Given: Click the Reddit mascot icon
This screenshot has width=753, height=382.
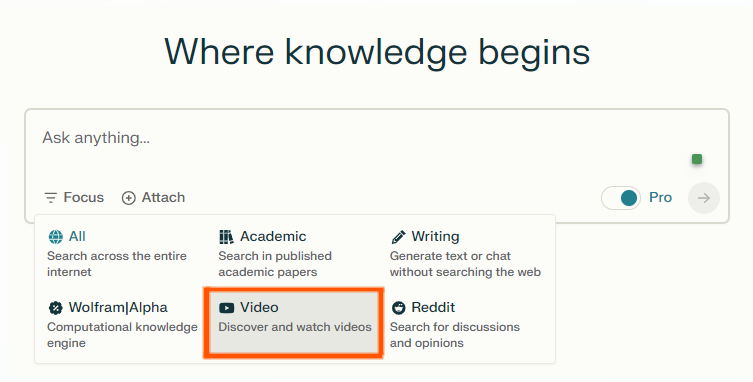Looking at the screenshot, I should (398, 308).
